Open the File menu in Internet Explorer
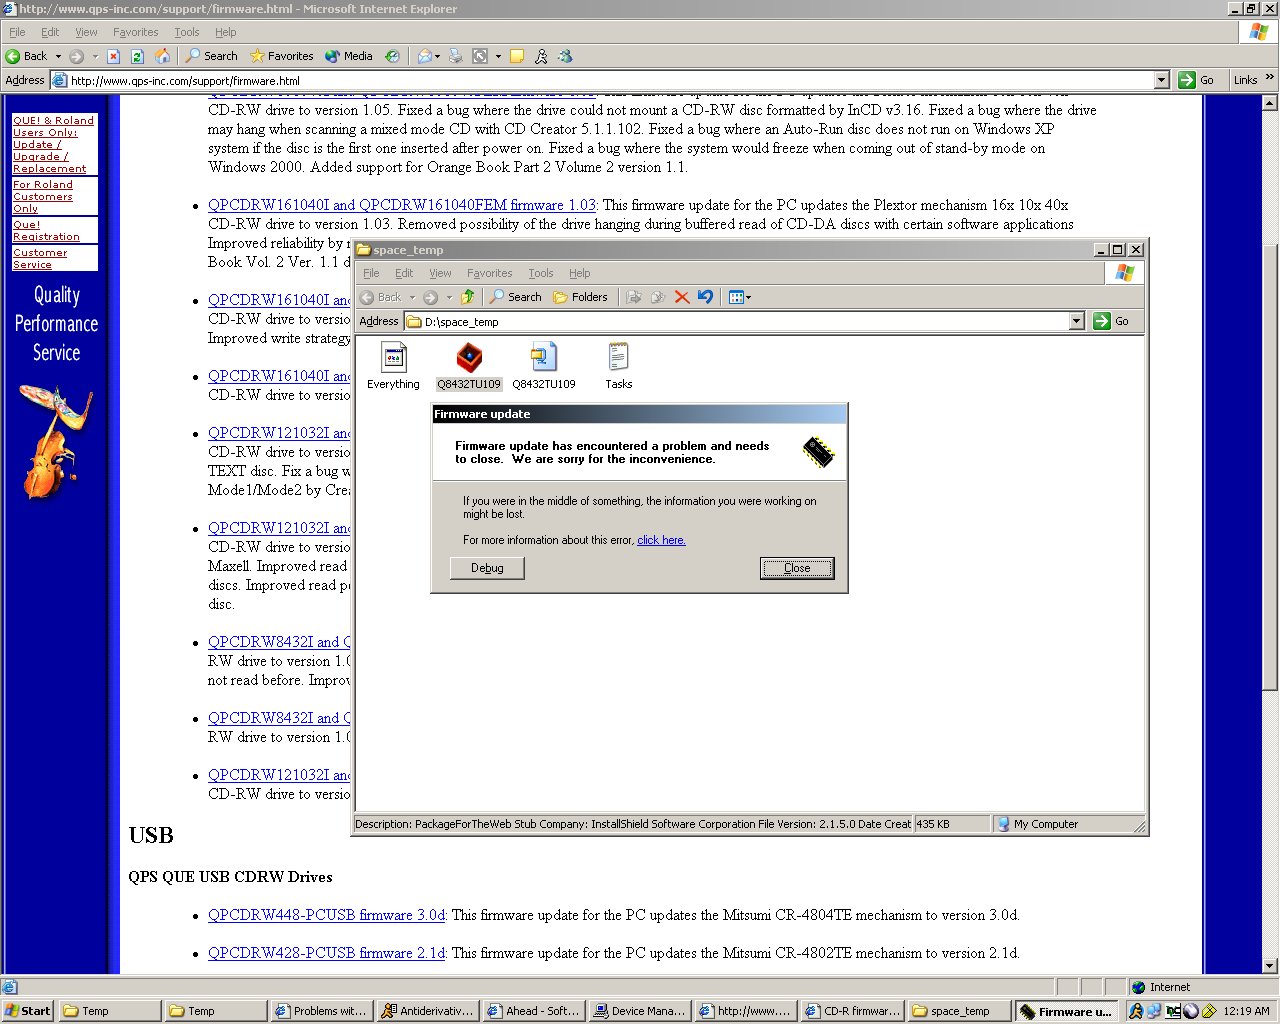 point(17,32)
